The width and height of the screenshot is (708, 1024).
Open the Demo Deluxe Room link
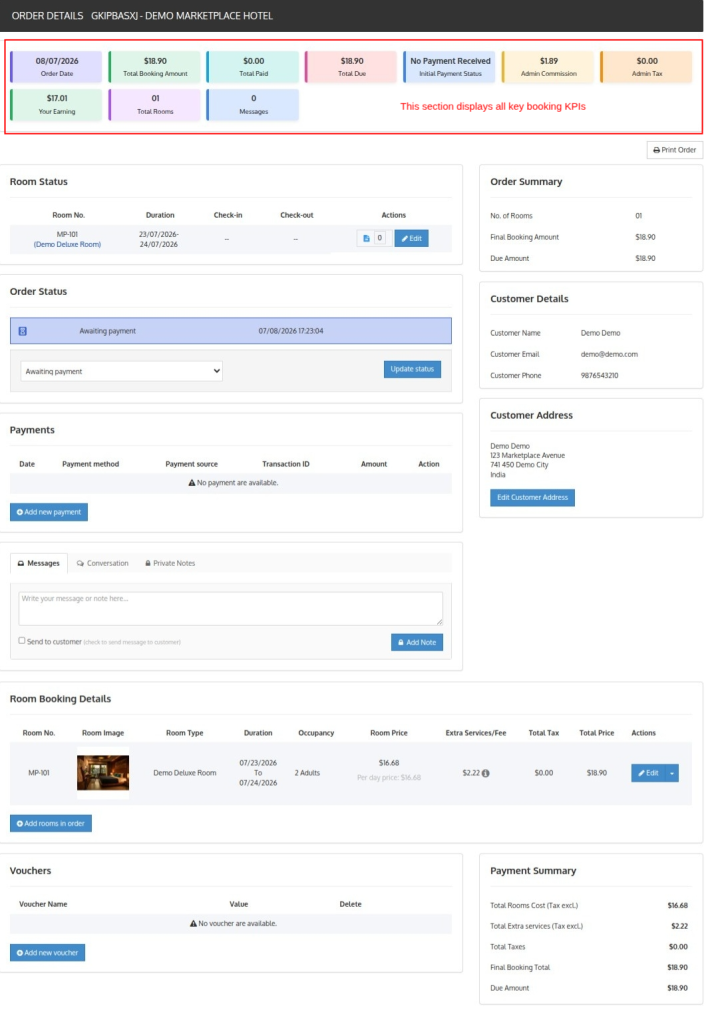[67, 244]
